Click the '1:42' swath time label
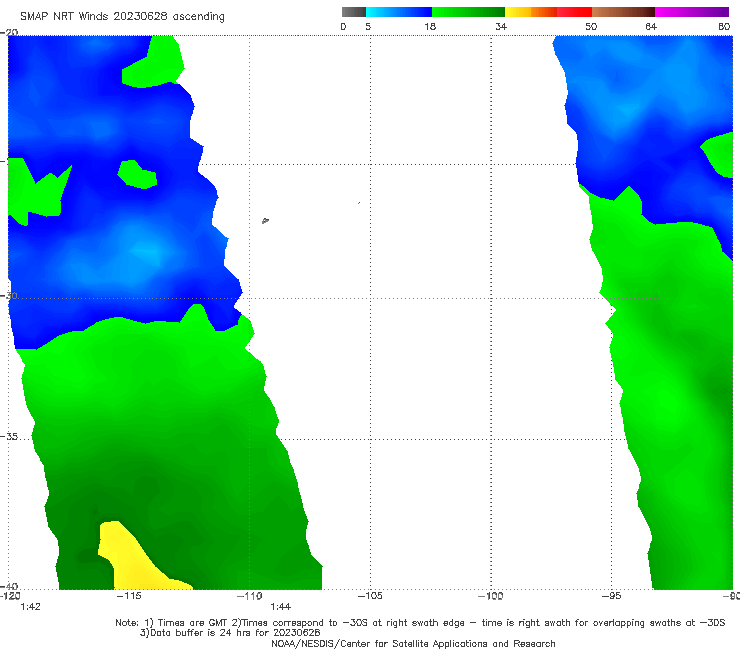 pyautogui.click(x=31, y=607)
